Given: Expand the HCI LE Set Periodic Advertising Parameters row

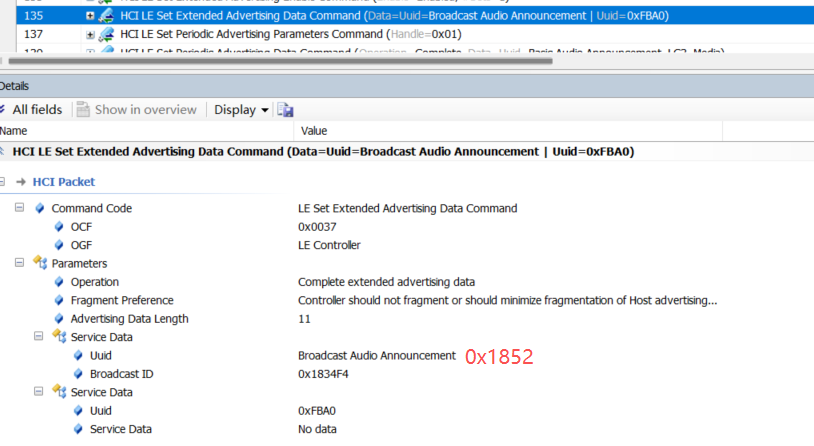Looking at the screenshot, I should (x=90, y=35).
